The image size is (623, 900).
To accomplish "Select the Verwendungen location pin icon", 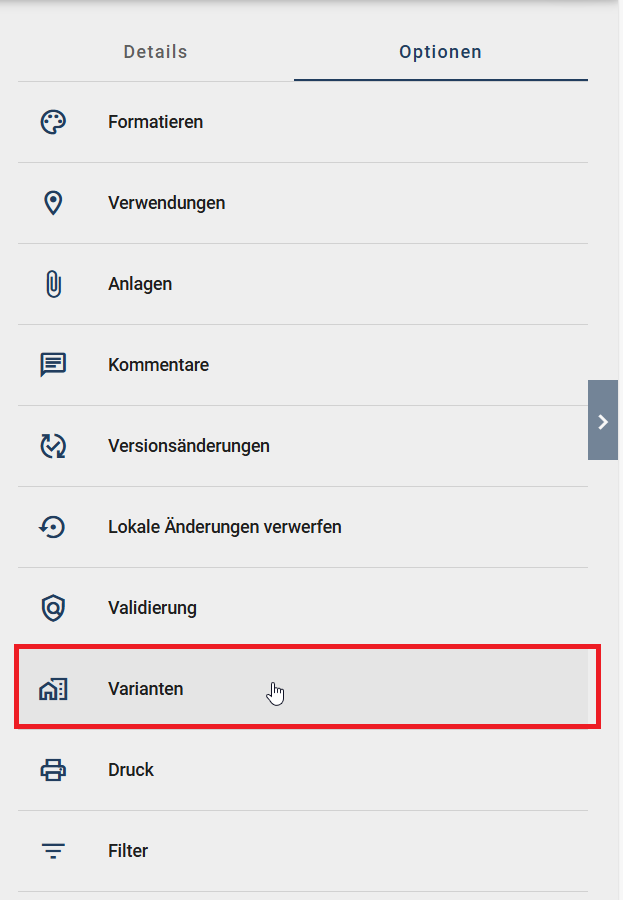I will (x=53, y=202).
